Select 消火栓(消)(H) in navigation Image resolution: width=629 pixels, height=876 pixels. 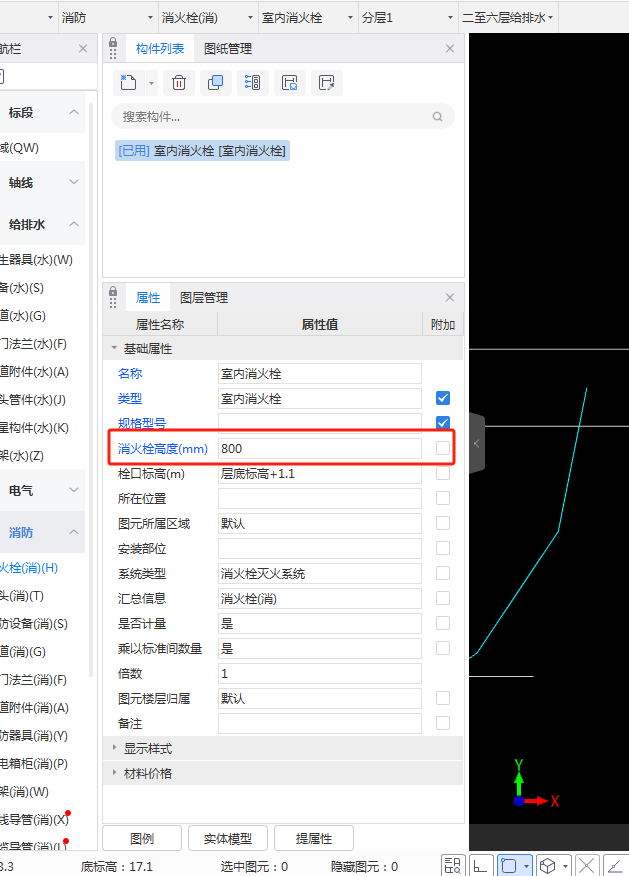click(29, 568)
